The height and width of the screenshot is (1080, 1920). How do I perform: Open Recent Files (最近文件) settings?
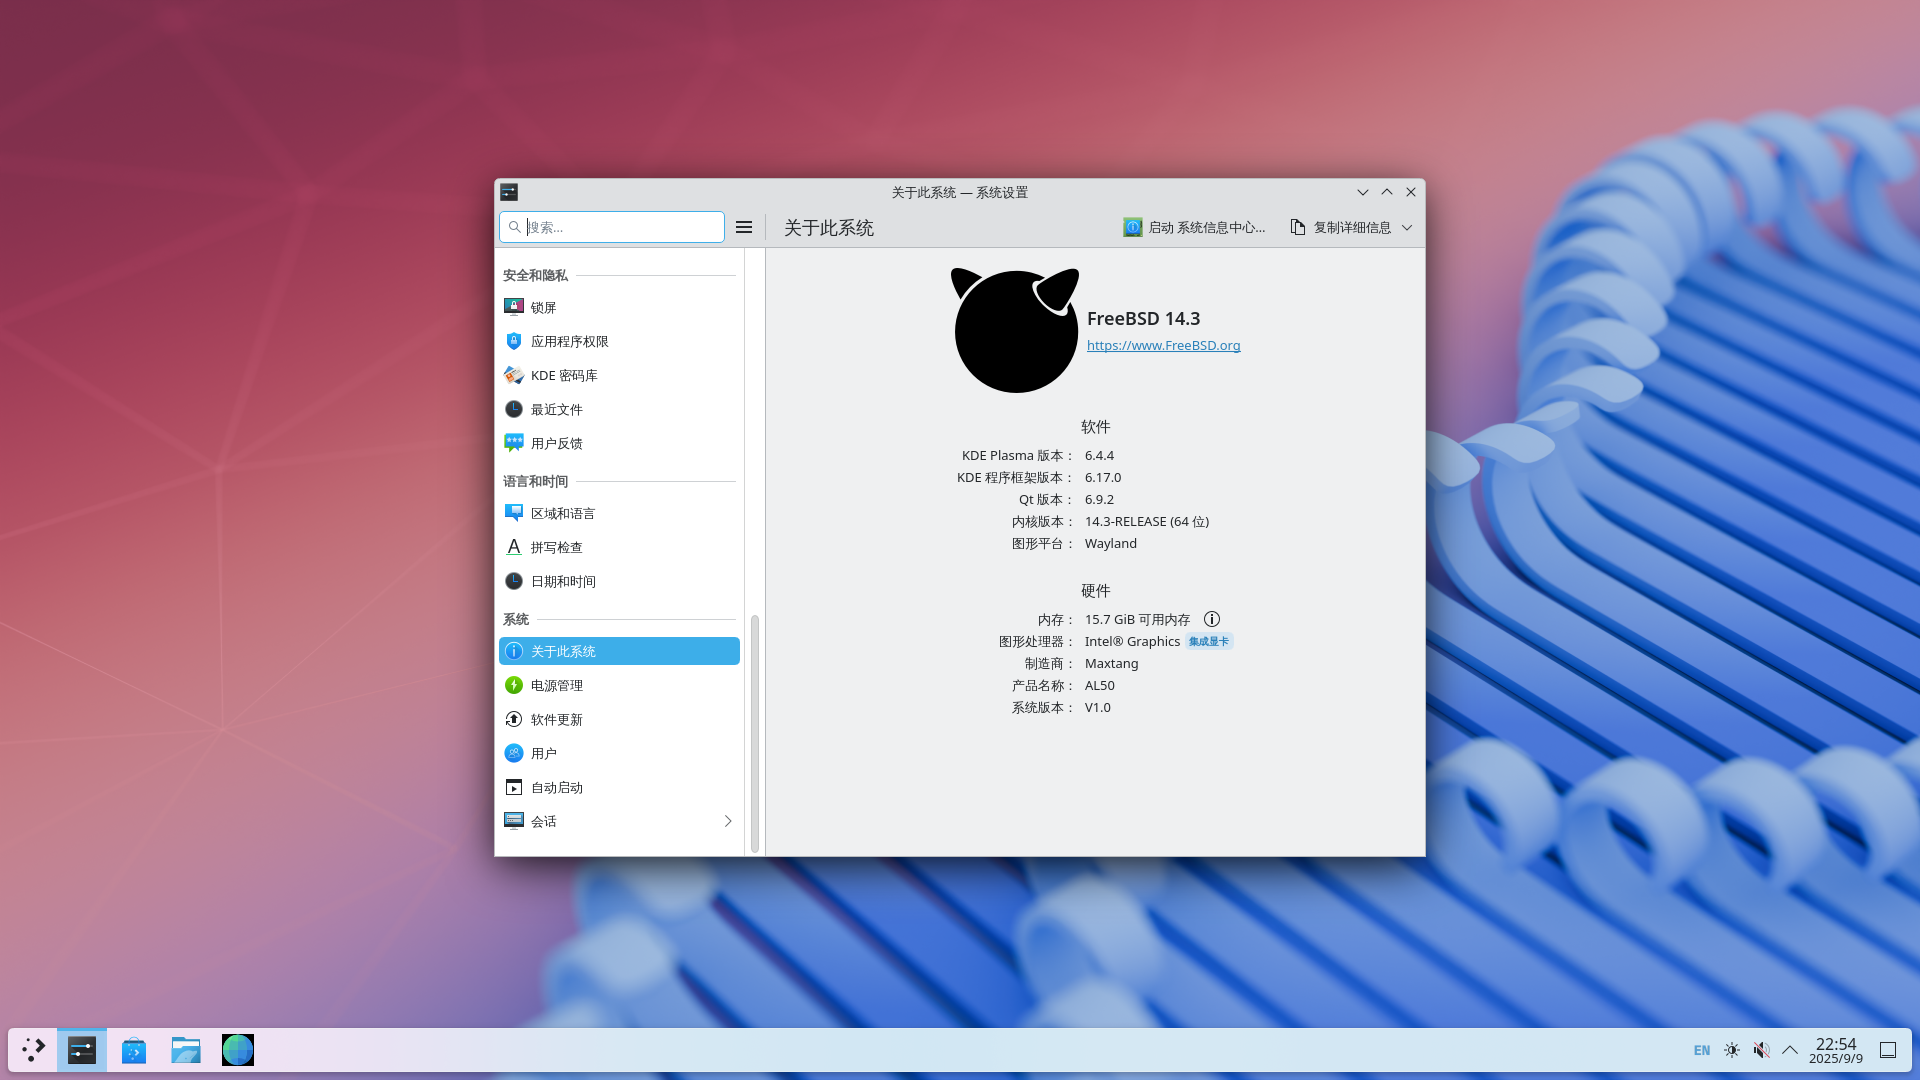point(619,409)
